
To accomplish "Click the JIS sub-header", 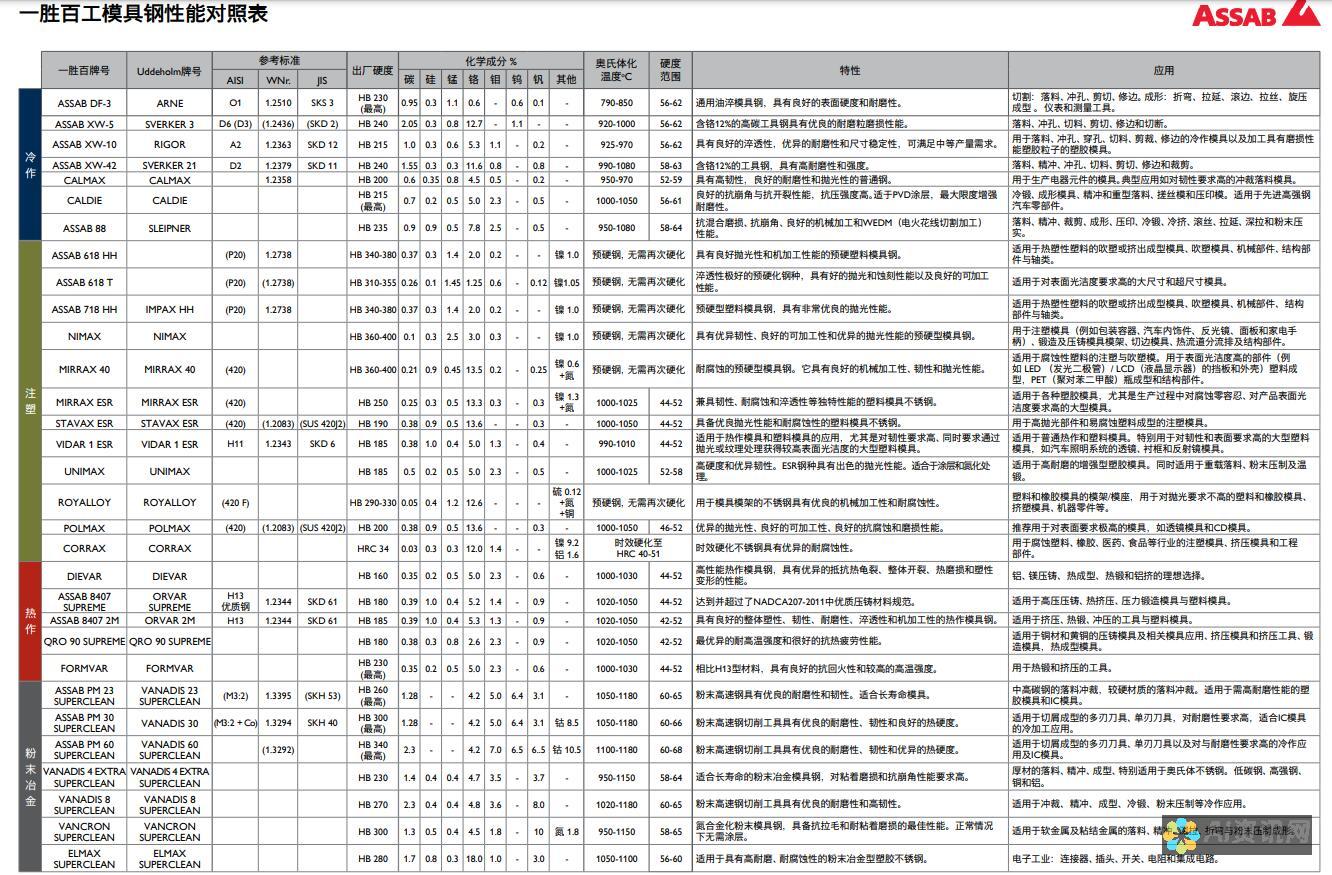I will [321, 79].
